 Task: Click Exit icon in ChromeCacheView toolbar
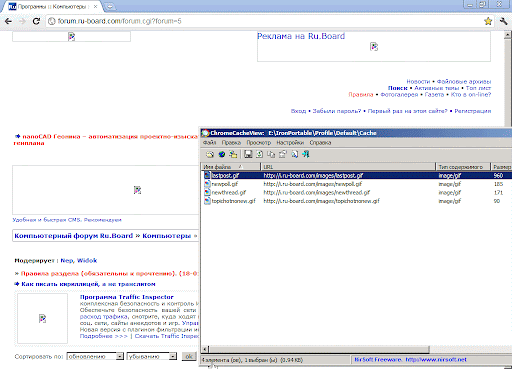tap(306, 154)
